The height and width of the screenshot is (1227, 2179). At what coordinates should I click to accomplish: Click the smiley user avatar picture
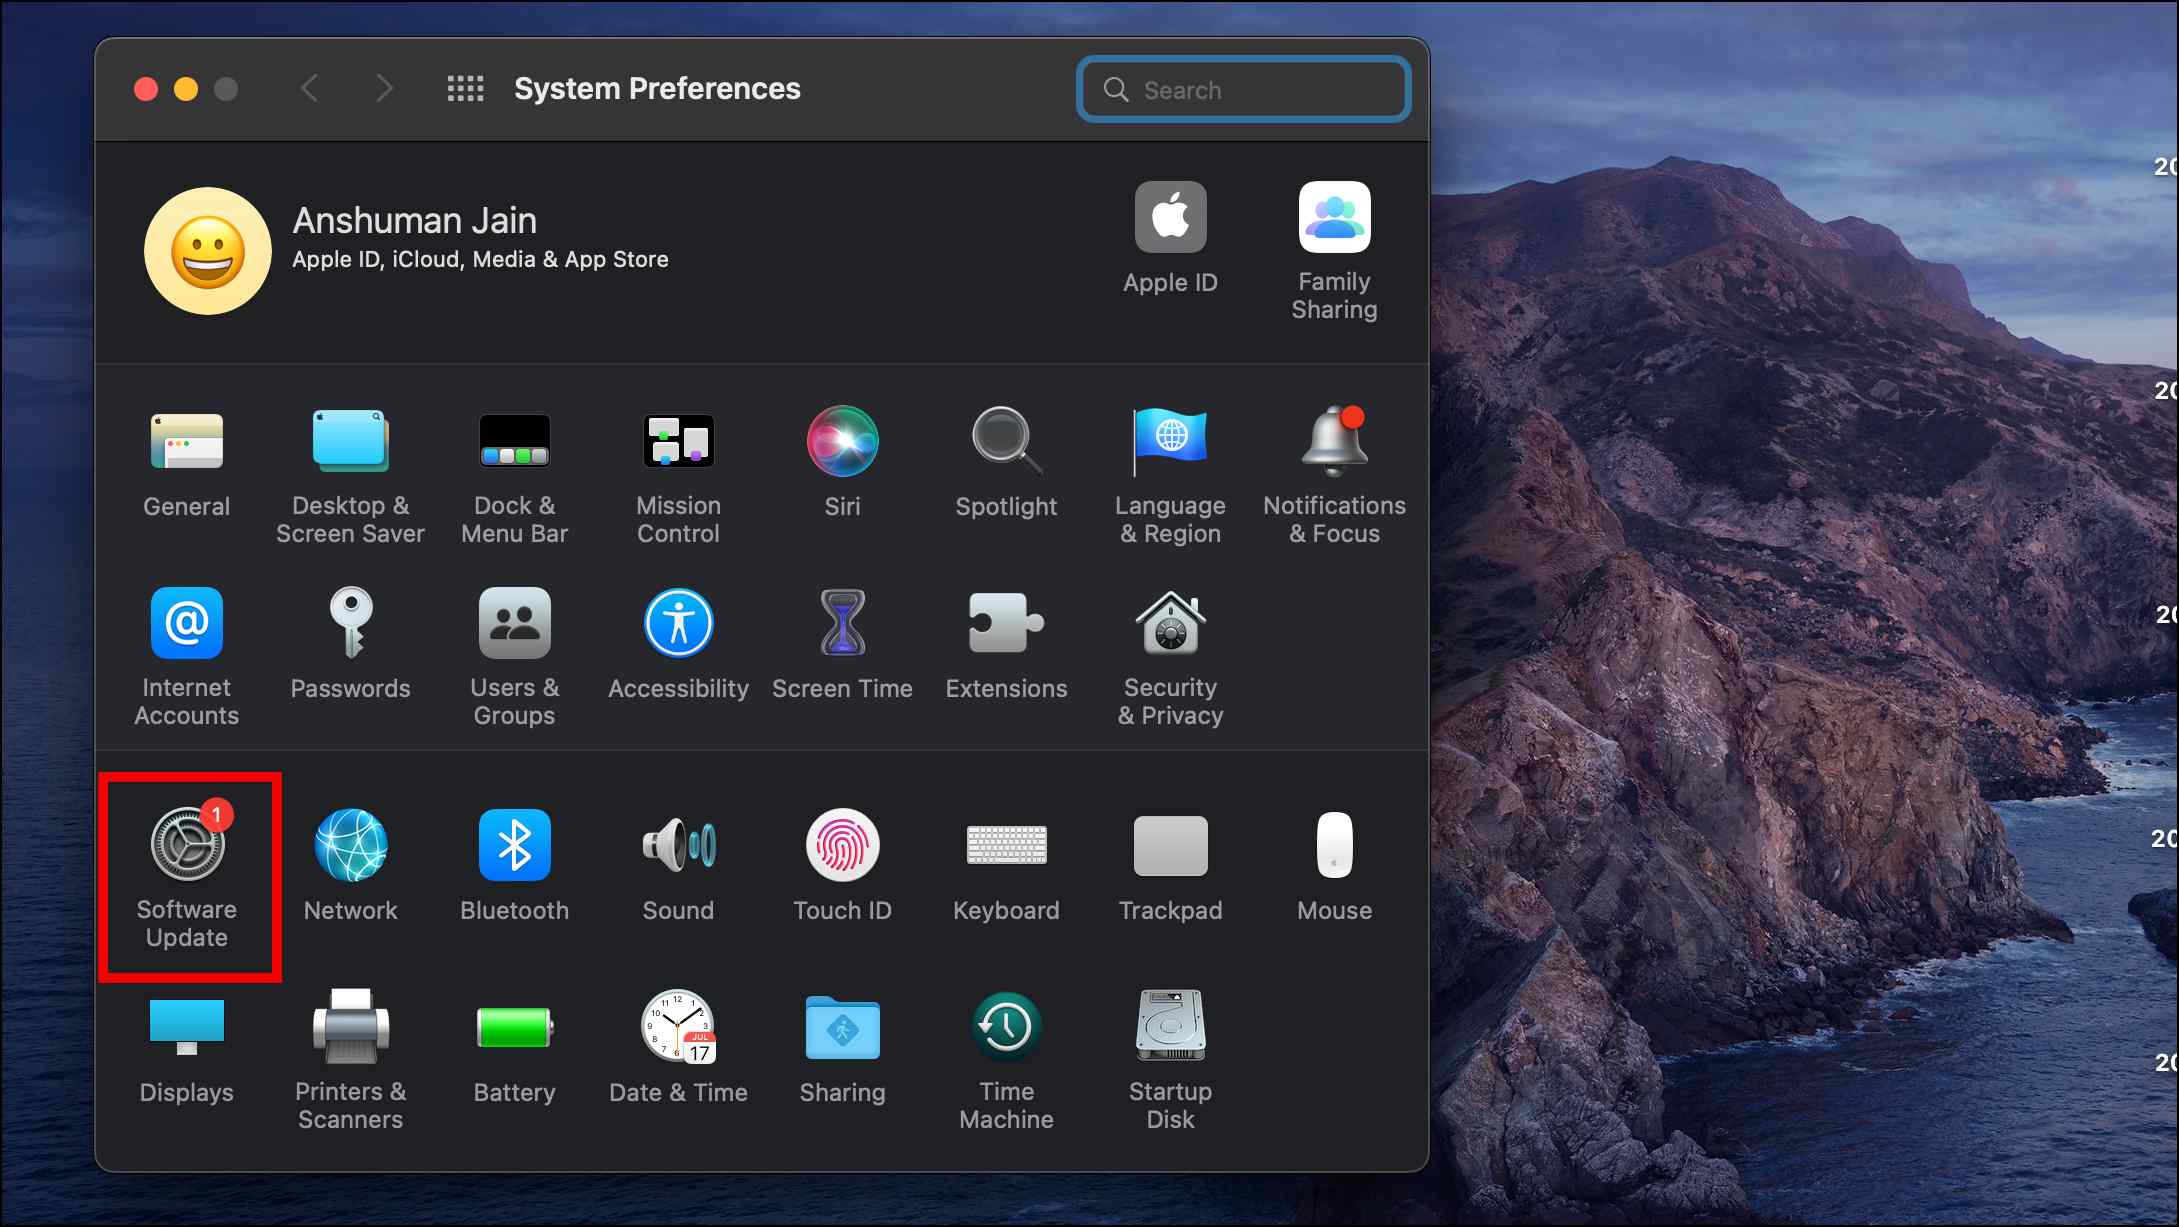pos(208,251)
